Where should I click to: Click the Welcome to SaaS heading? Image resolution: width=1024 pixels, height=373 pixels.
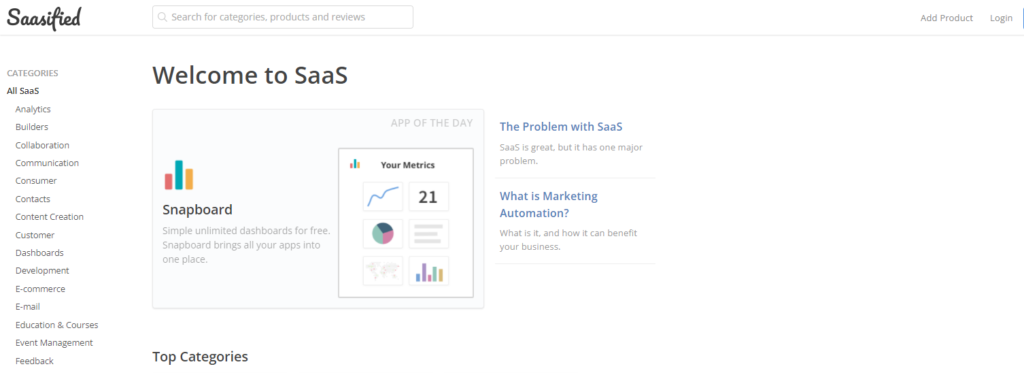click(250, 75)
